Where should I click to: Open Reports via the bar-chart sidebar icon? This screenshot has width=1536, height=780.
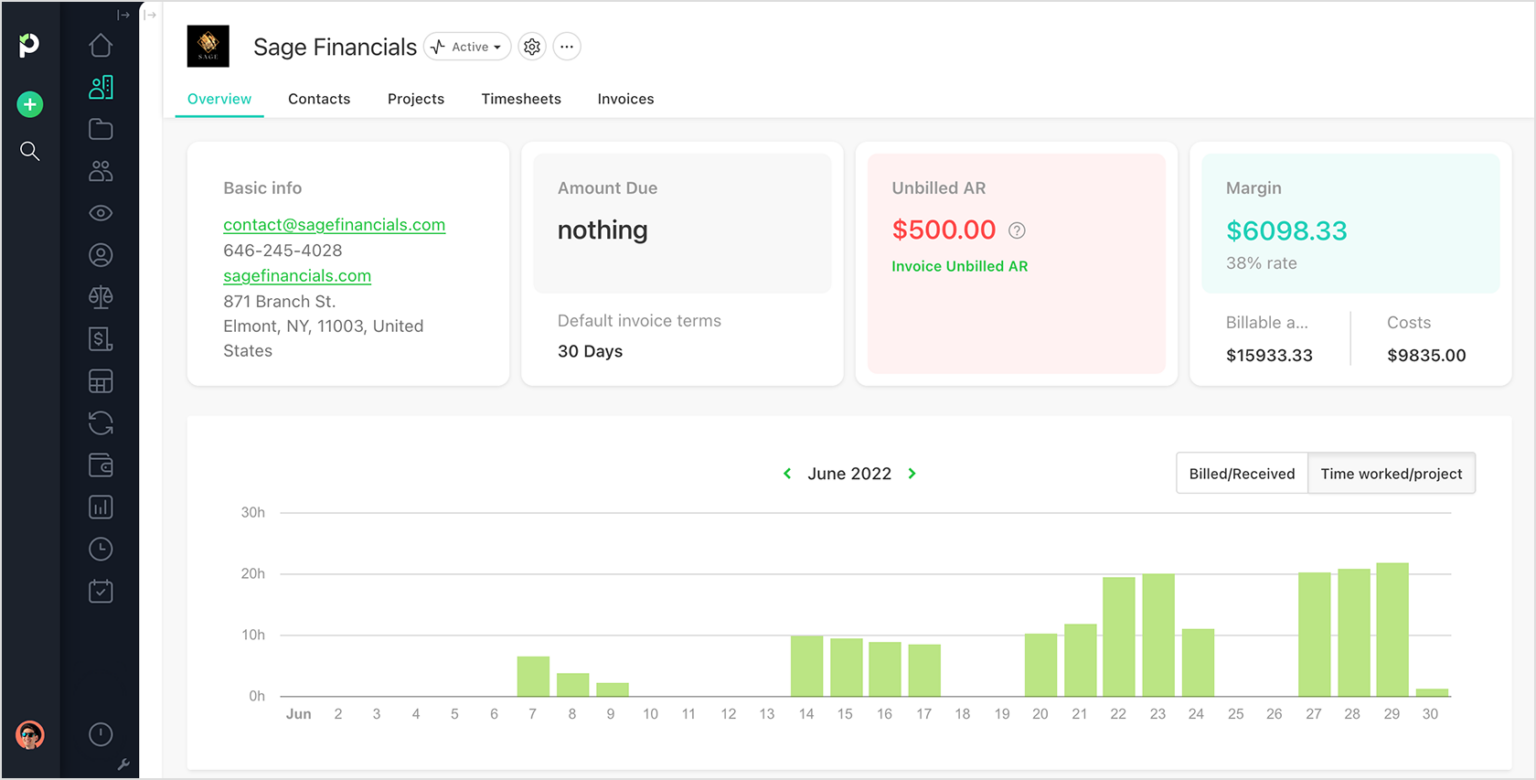[100, 507]
